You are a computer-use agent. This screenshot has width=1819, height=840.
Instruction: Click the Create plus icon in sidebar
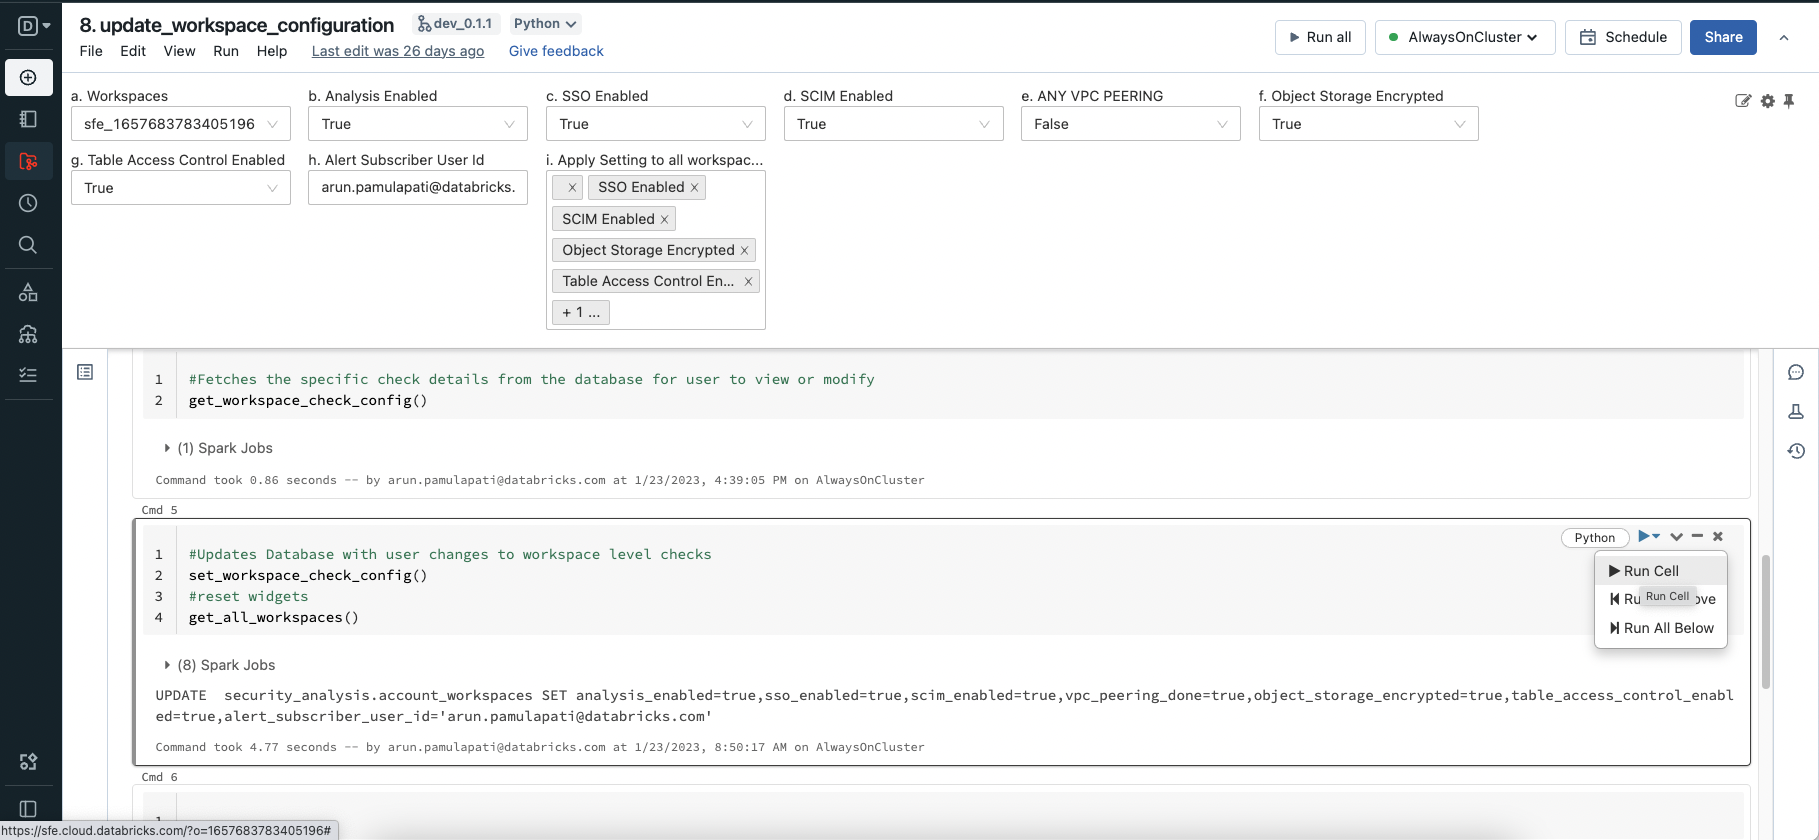(x=28, y=77)
